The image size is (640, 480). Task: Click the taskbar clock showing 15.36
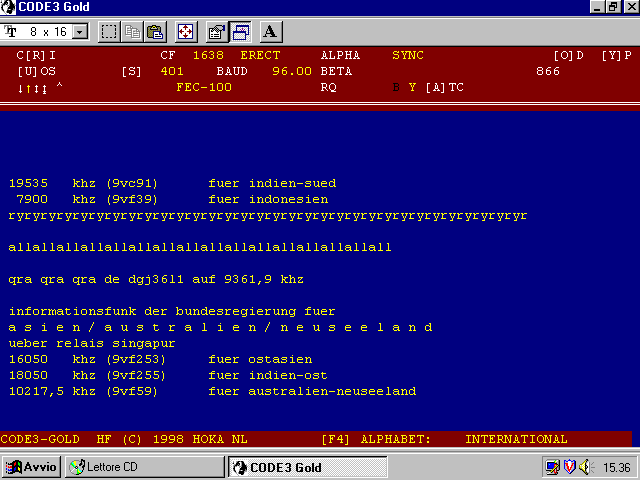[x=616, y=467]
